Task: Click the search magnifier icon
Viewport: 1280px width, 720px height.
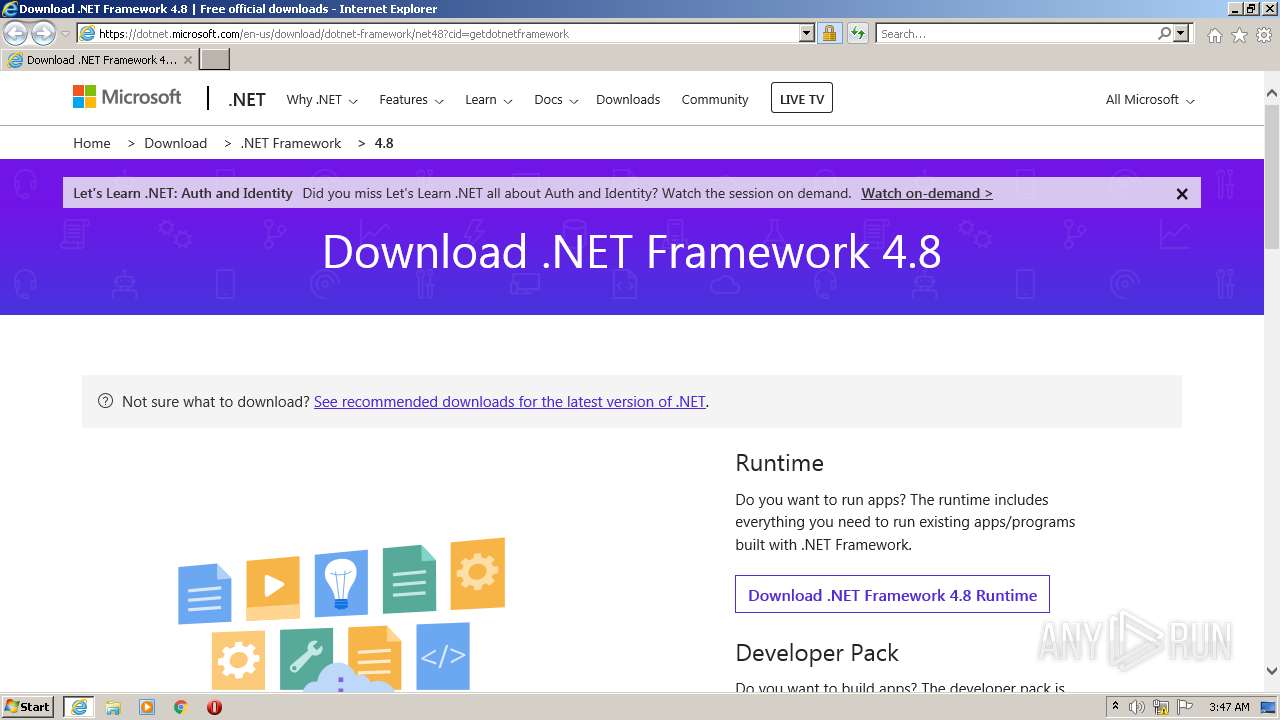Action: coord(1164,33)
